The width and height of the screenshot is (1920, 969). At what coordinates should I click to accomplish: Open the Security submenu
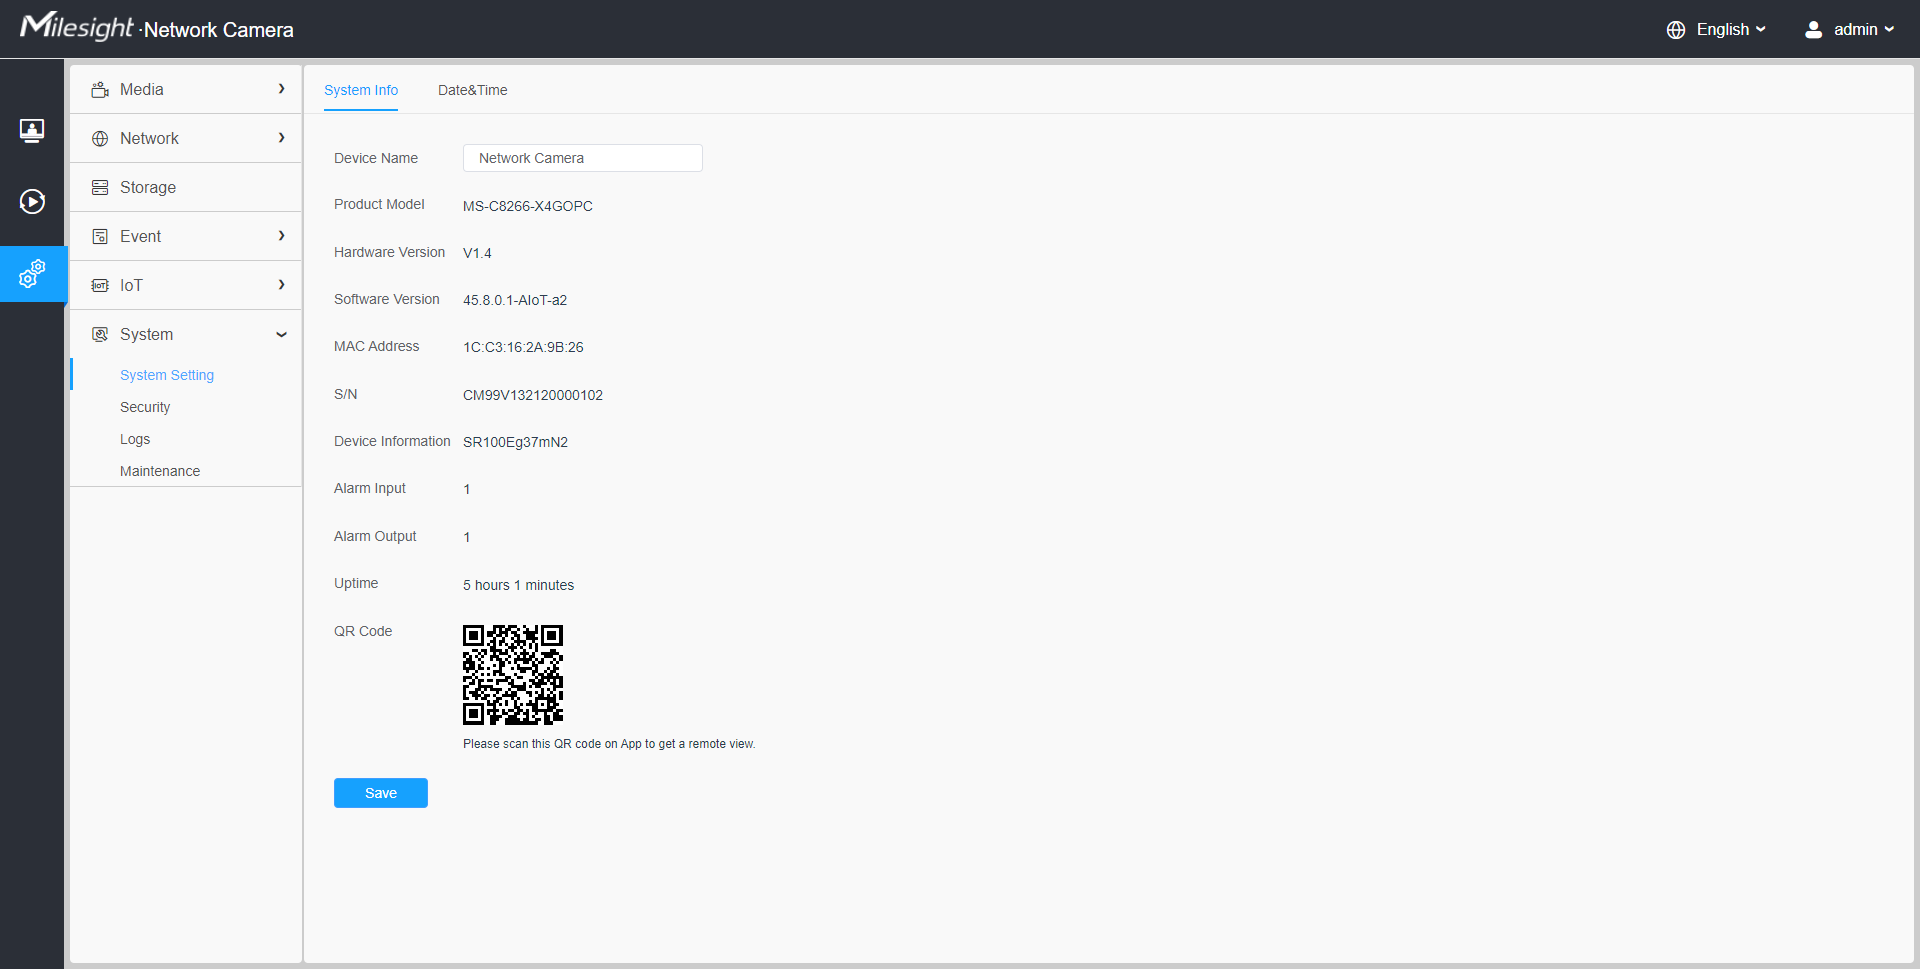[x=145, y=407]
